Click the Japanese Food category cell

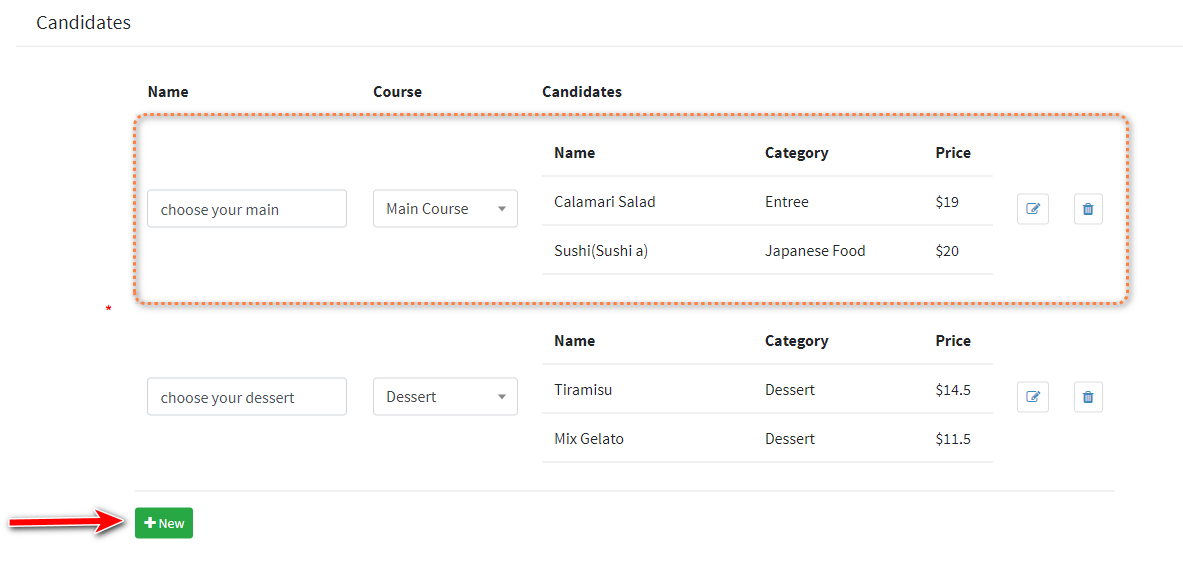coord(815,250)
